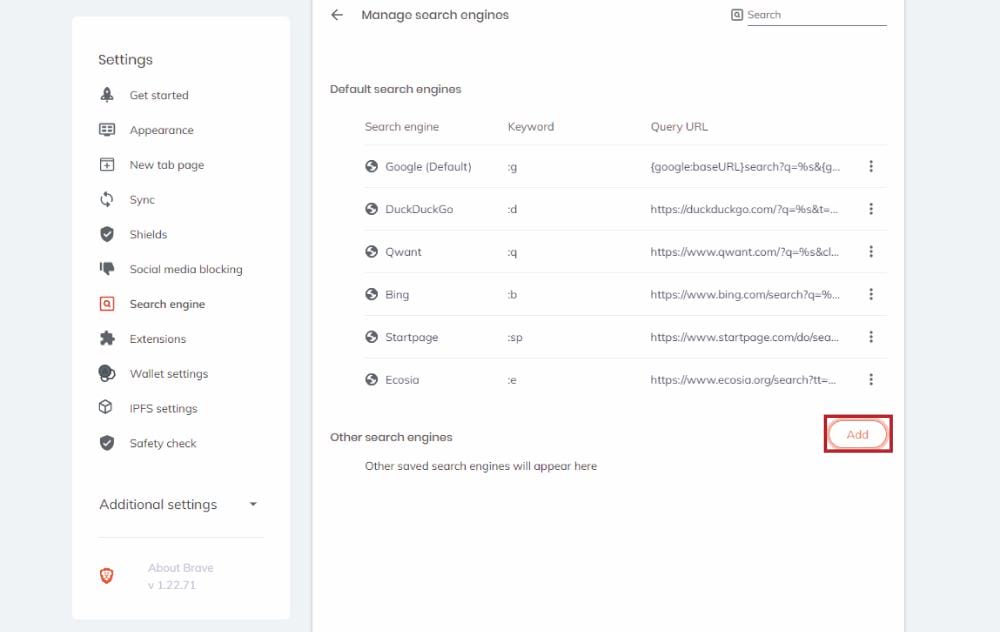The image size is (1000, 632).
Task: Click the version v 1.22.71 text
Action: [172, 585]
